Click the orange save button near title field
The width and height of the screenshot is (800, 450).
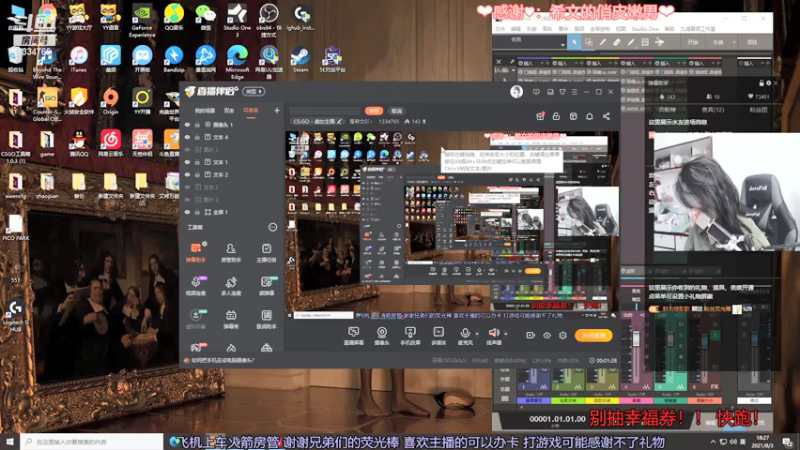pyautogui.click(x=374, y=111)
